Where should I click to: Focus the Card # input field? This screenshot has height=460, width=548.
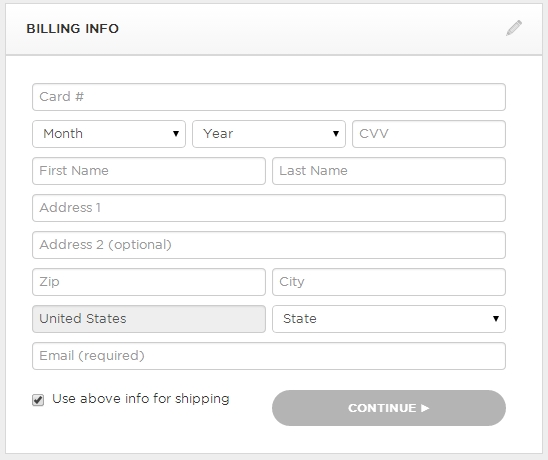(269, 97)
